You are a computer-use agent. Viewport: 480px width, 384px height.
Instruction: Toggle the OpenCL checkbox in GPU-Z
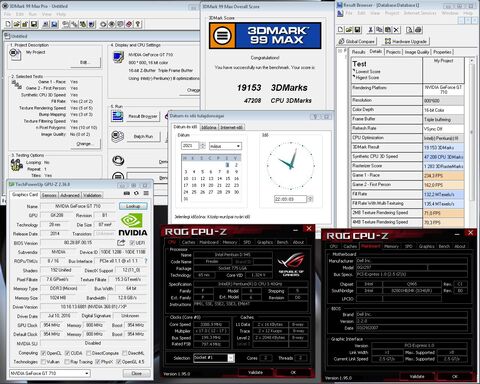[43, 353]
